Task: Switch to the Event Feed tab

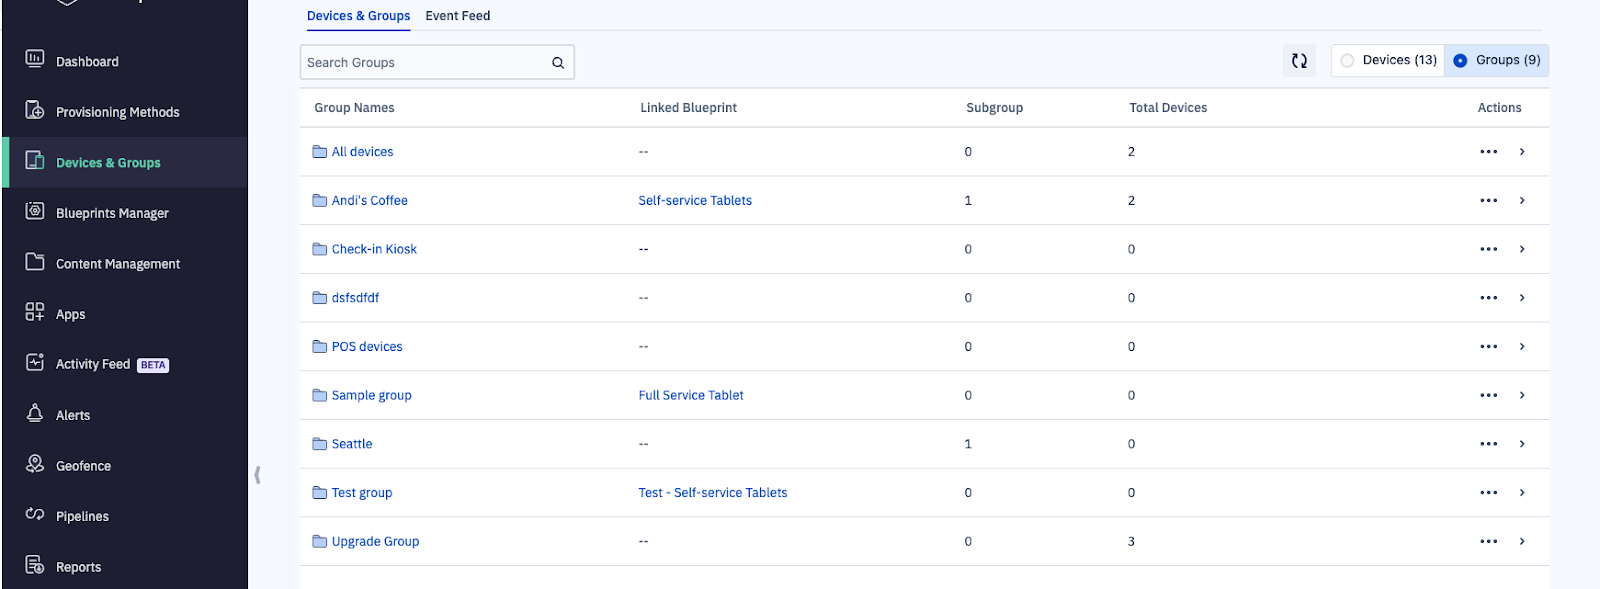Action: click(457, 16)
